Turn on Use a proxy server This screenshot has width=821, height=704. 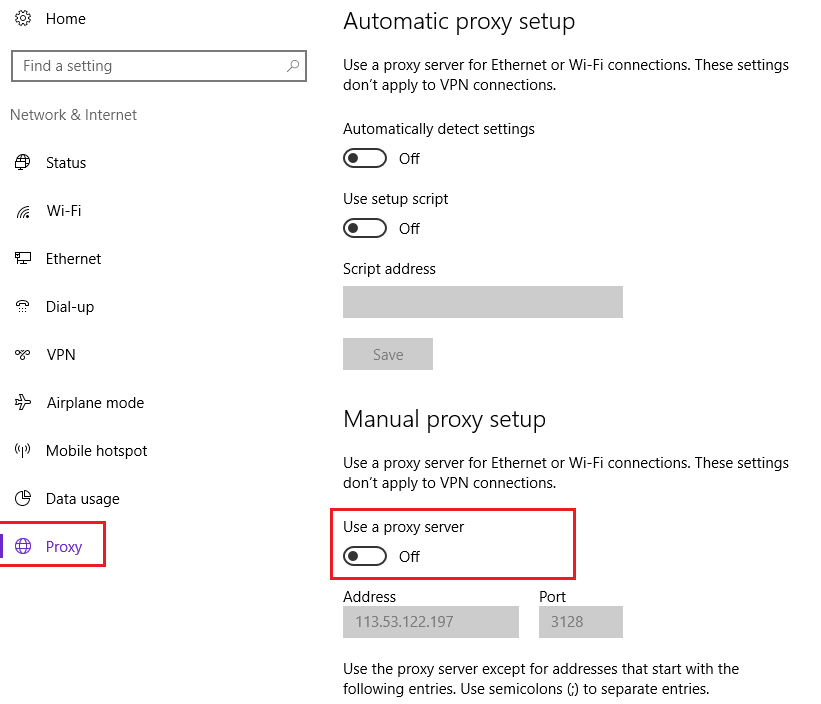coord(365,556)
